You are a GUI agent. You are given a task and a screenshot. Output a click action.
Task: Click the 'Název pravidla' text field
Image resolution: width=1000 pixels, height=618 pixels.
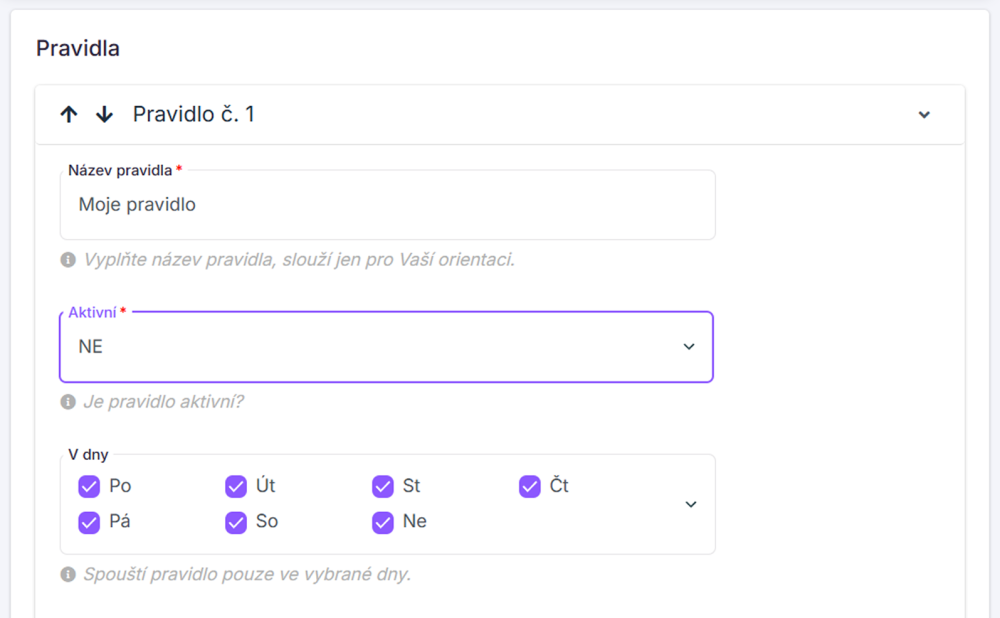click(386, 205)
